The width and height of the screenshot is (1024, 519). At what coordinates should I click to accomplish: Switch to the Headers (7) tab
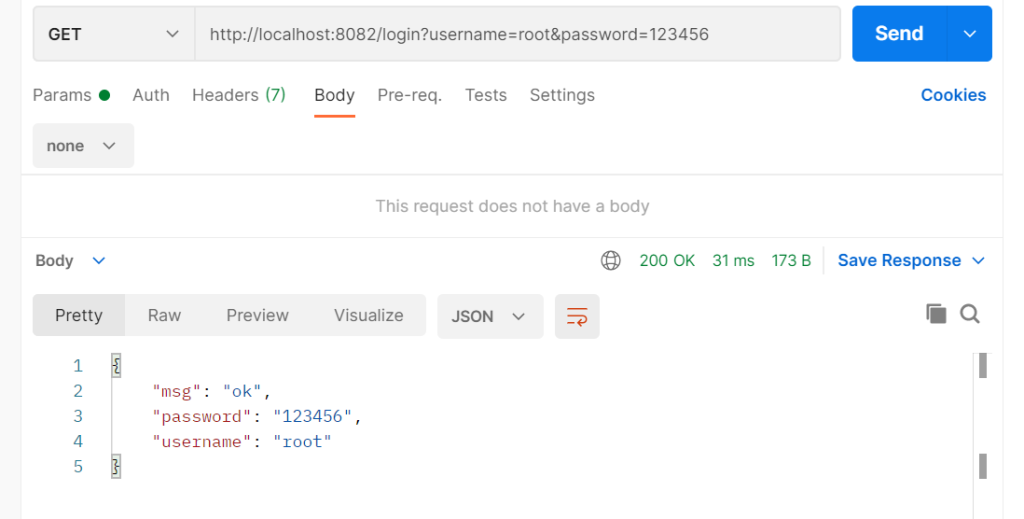pos(239,95)
